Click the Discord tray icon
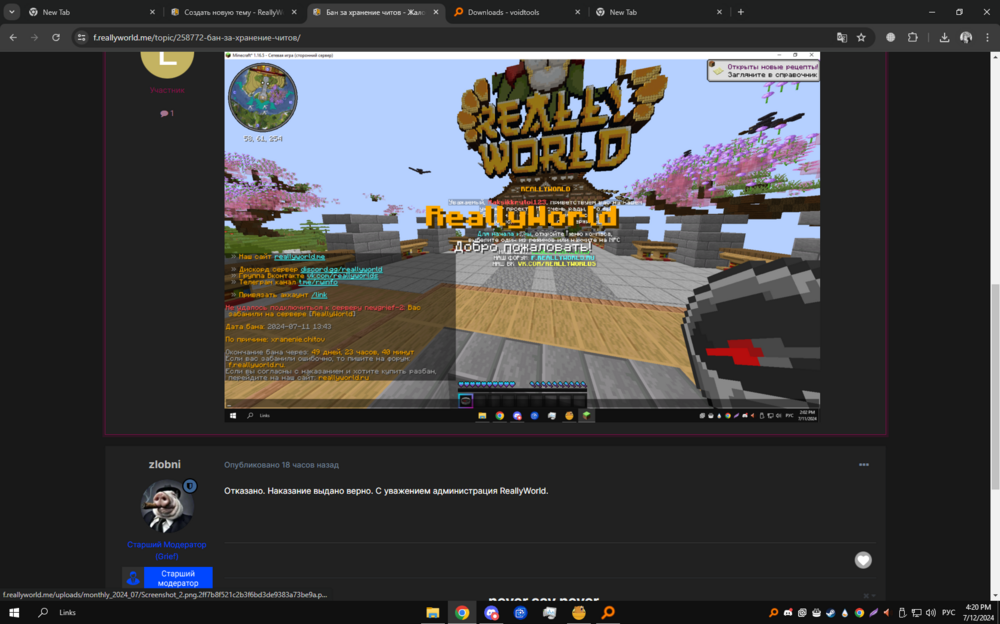1000x624 pixels. pyautogui.click(x=788, y=613)
